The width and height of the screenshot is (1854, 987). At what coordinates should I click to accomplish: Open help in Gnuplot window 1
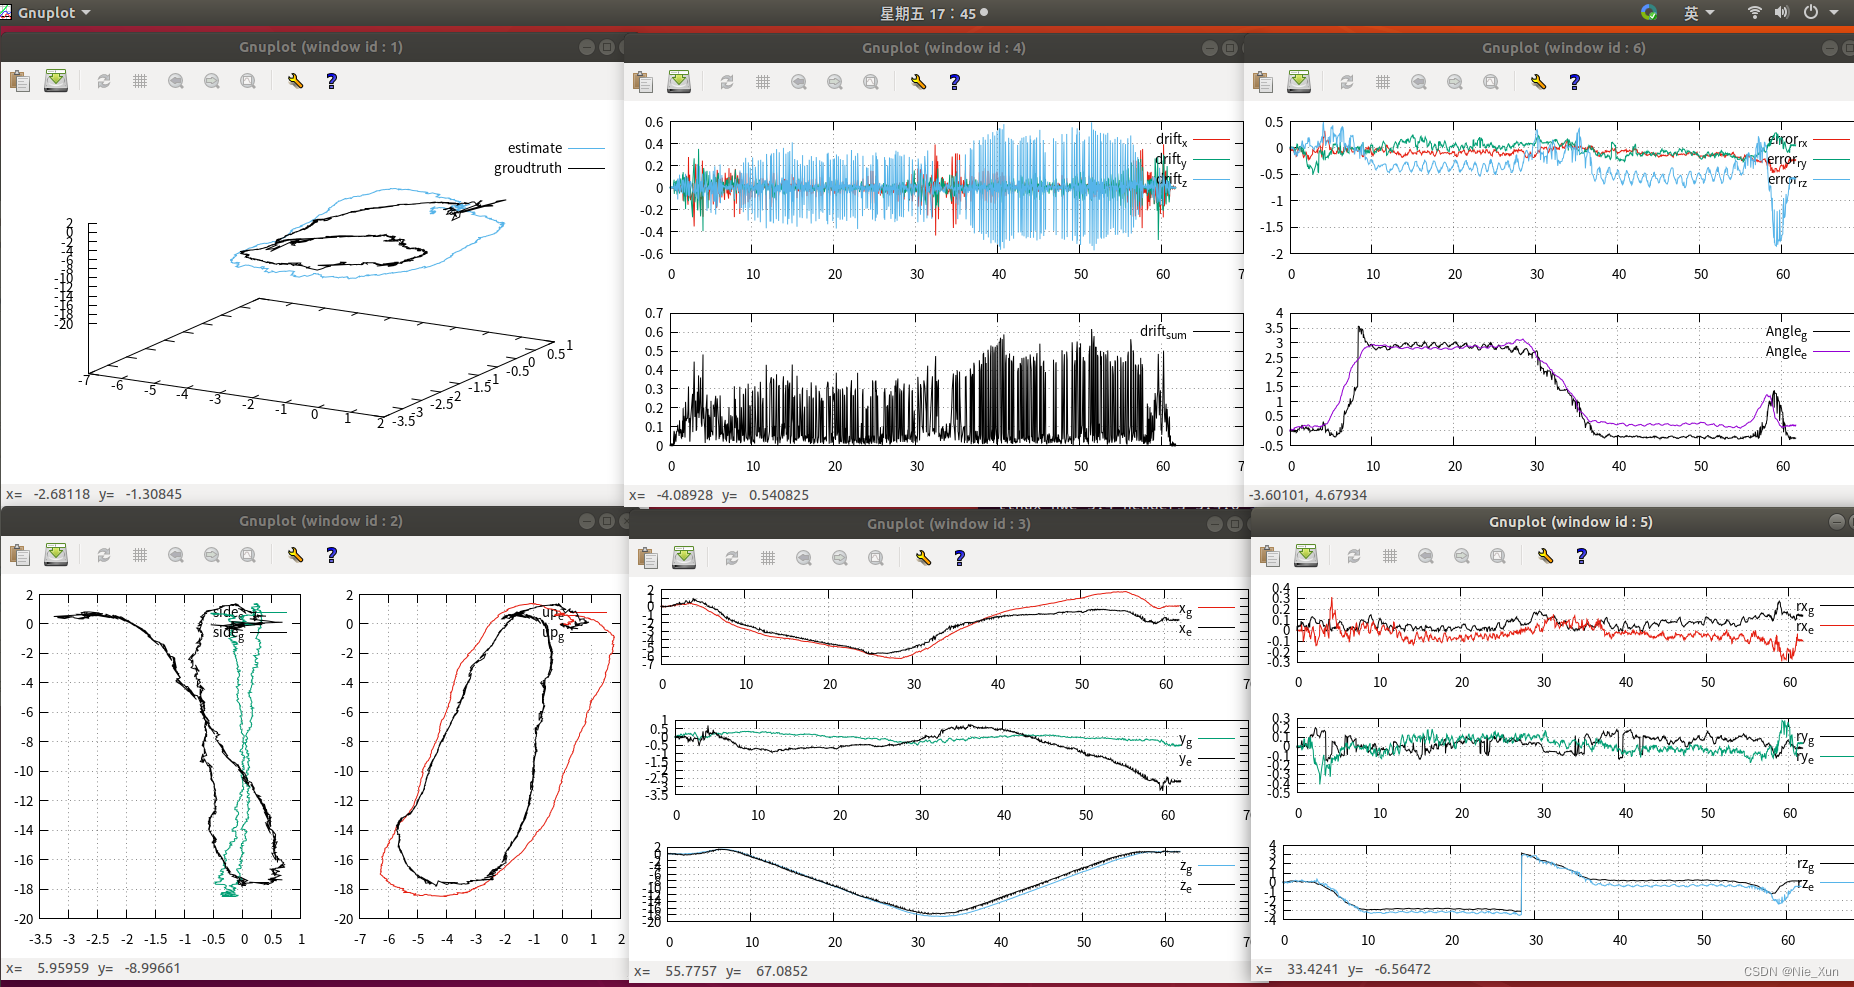point(331,81)
